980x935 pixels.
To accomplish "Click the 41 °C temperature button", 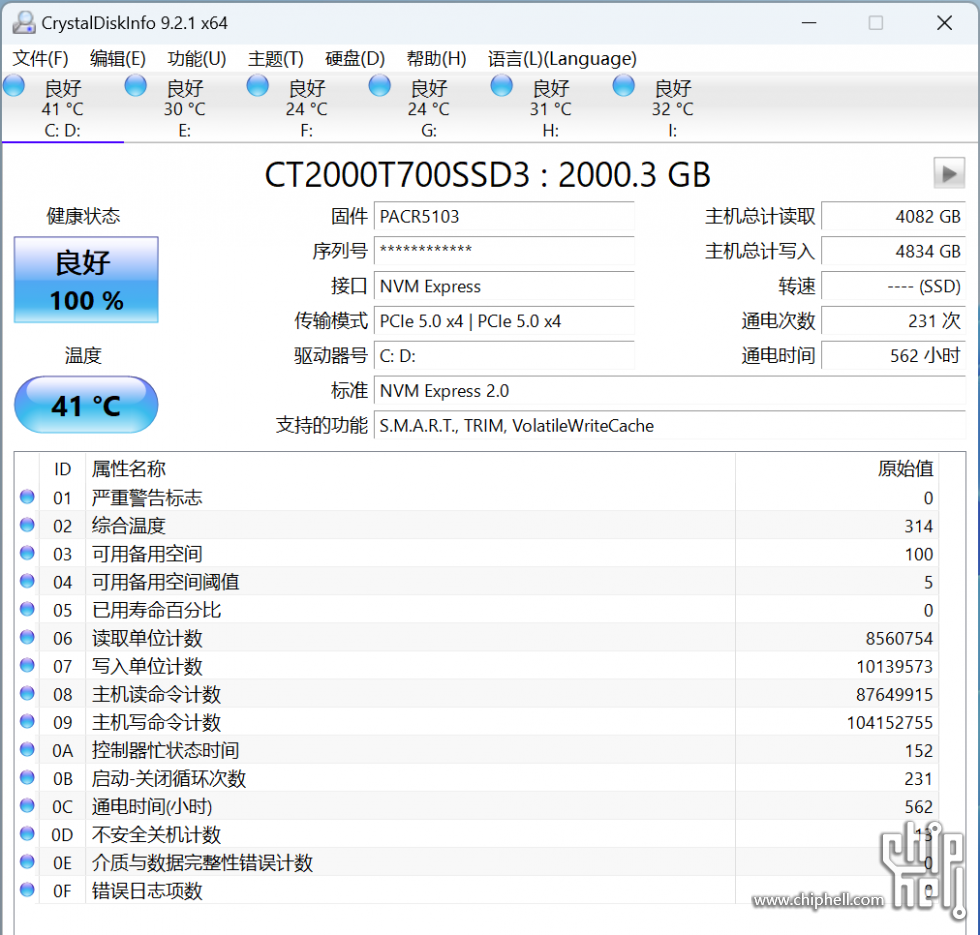I will (86, 405).
